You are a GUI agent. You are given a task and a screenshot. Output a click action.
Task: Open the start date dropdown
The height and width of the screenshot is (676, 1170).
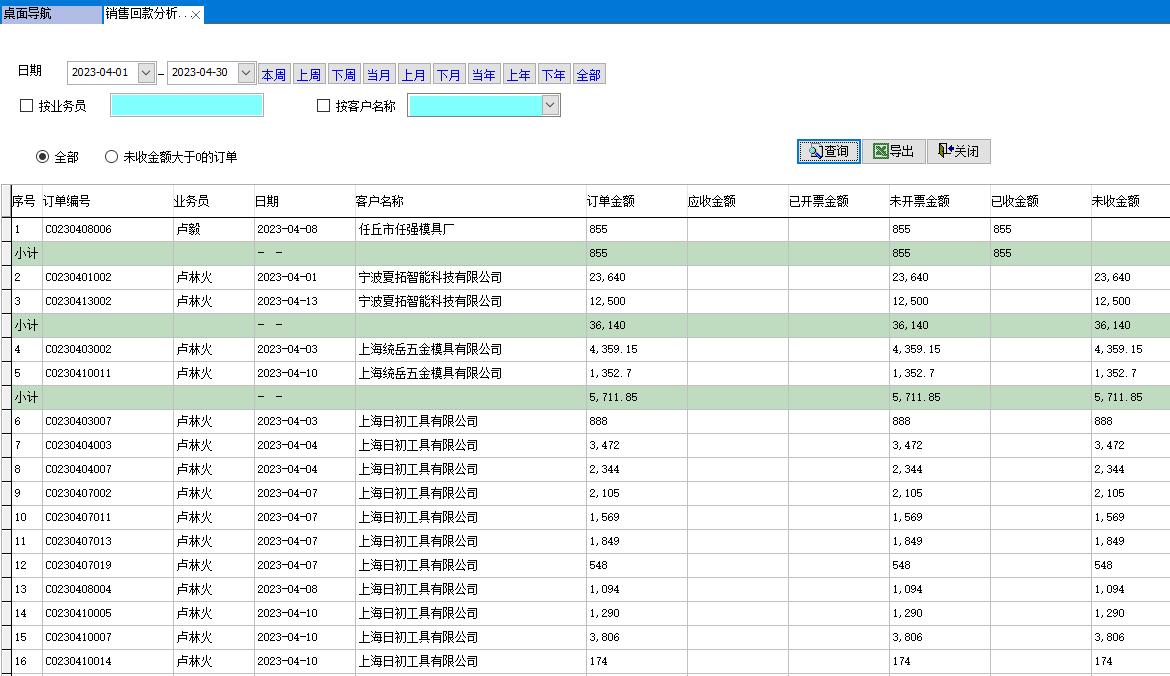click(146, 73)
